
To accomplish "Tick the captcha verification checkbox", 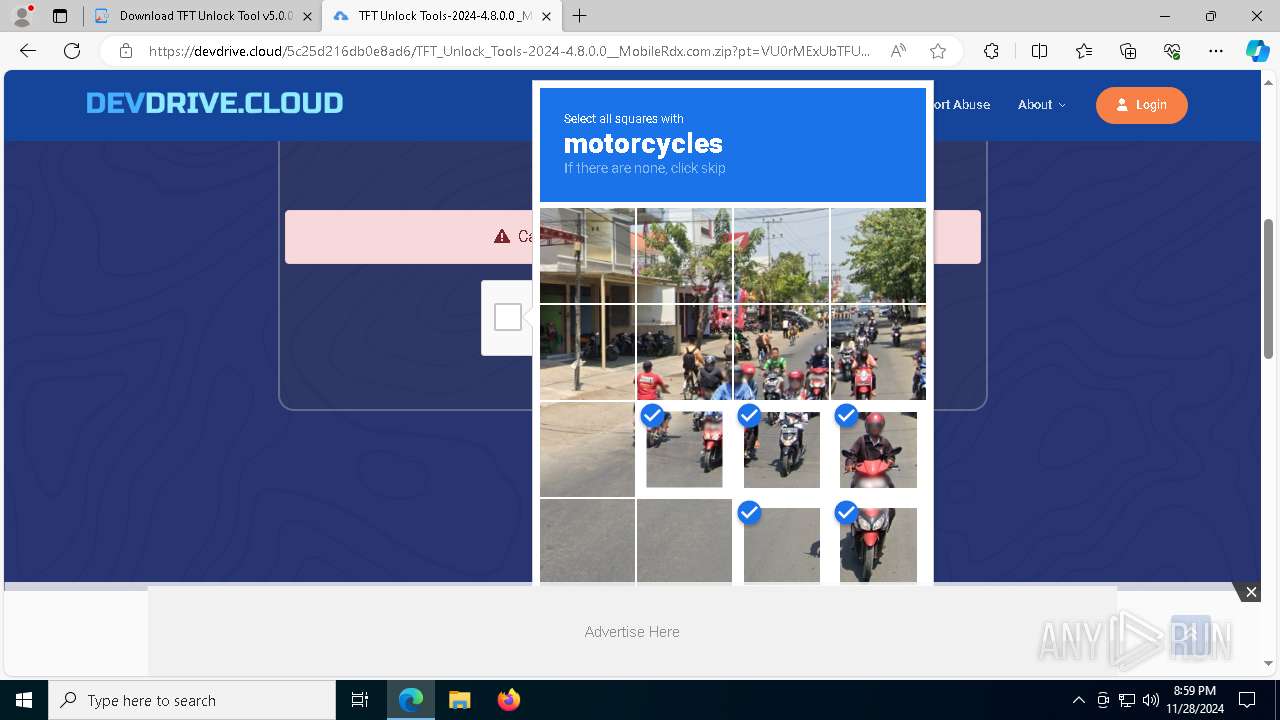I will click(508, 317).
